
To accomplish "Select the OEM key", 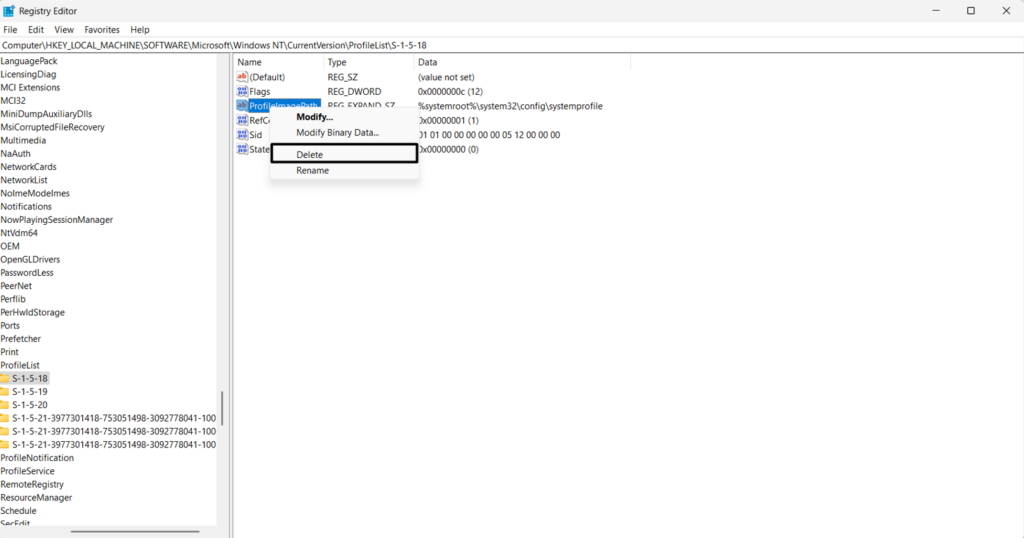I will tap(10, 246).
